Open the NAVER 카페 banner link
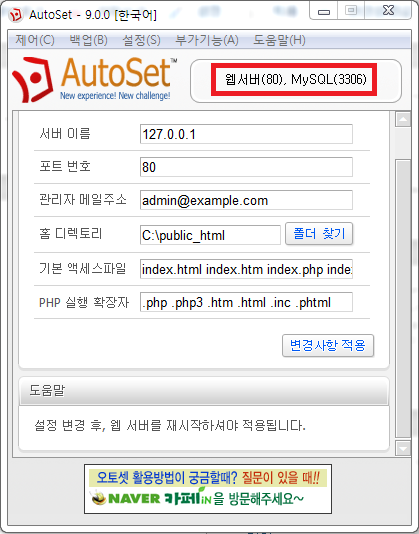The image size is (419, 534). (x=208, y=489)
